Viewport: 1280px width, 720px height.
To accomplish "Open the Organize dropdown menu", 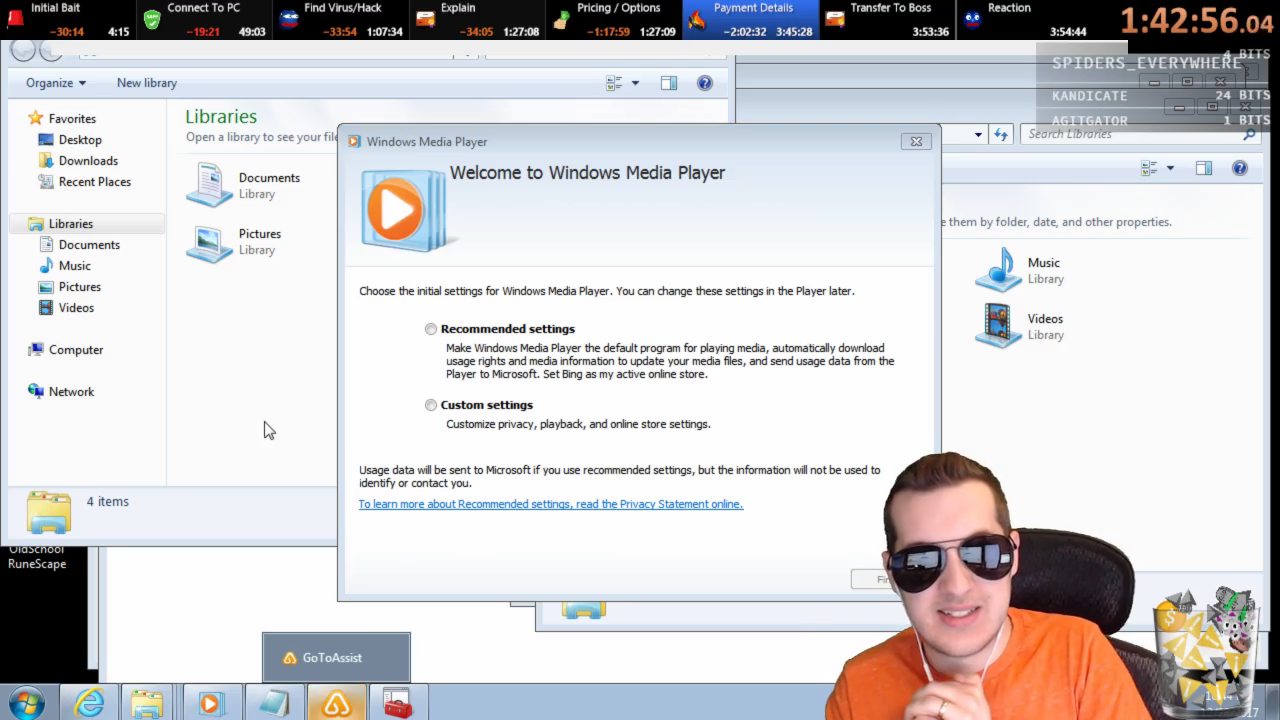I will tap(56, 83).
